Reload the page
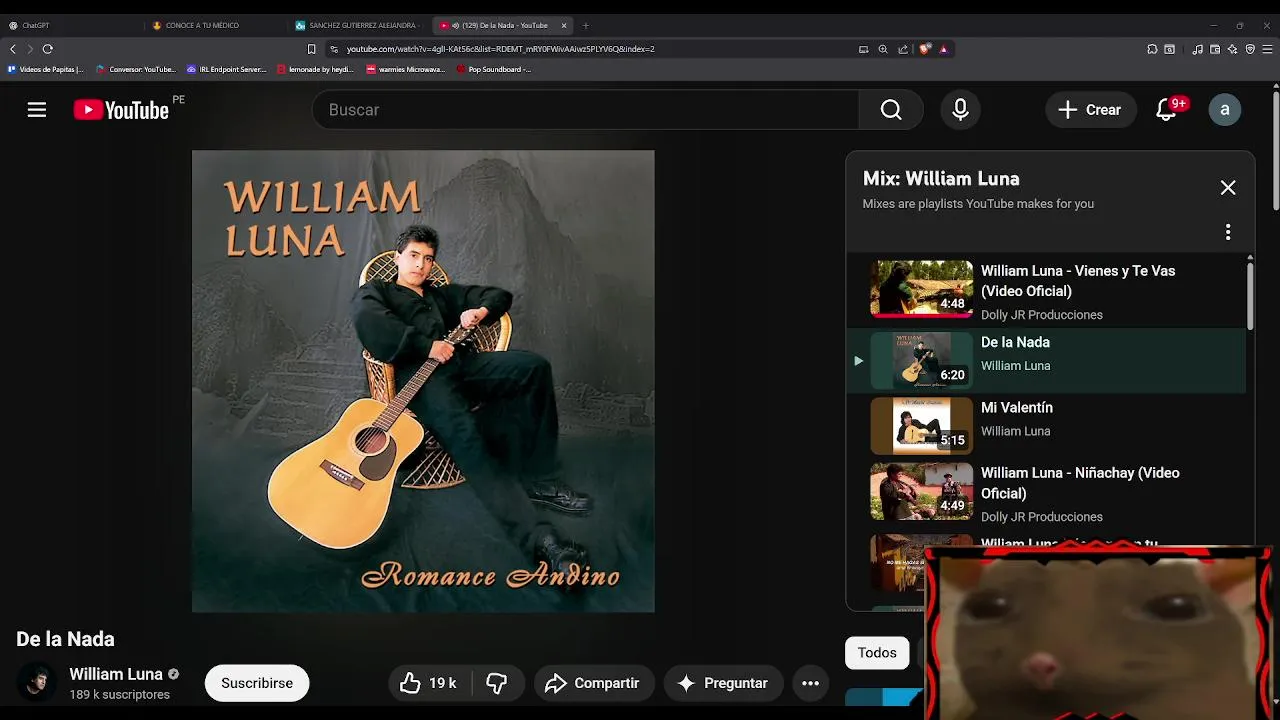Image resolution: width=1280 pixels, height=720 pixels. tap(47, 49)
